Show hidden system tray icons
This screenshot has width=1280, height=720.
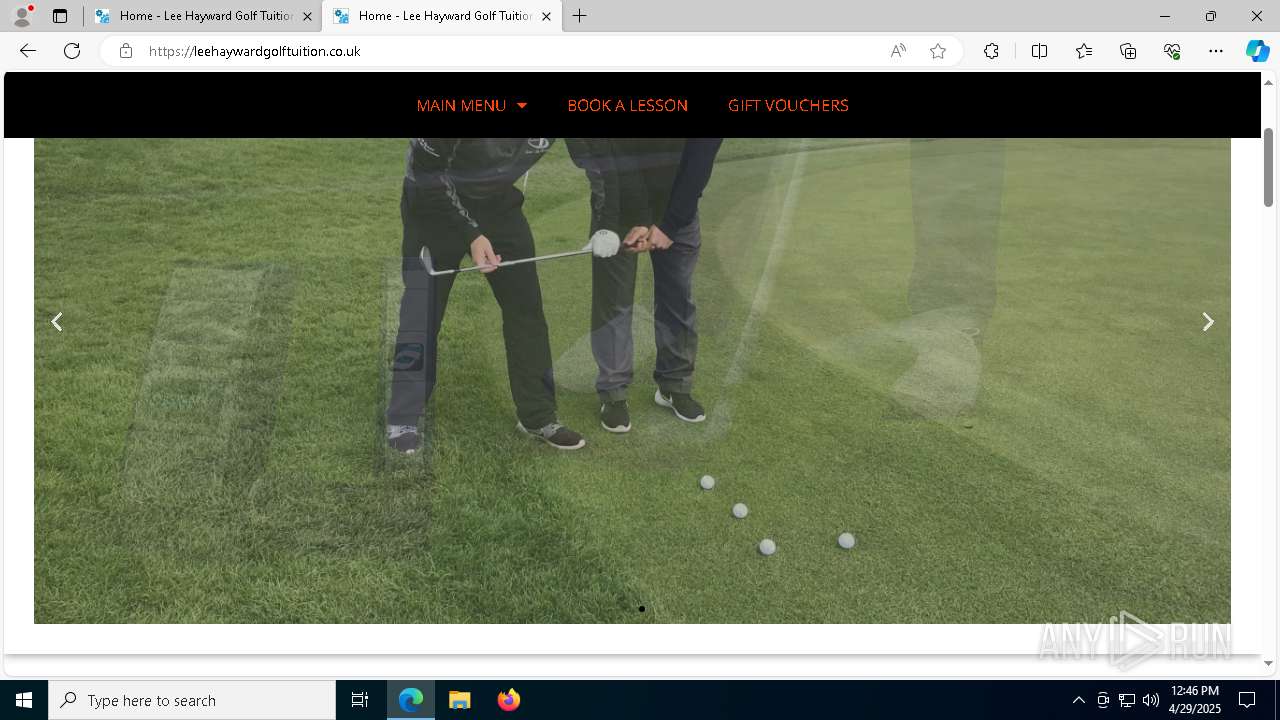[1078, 700]
